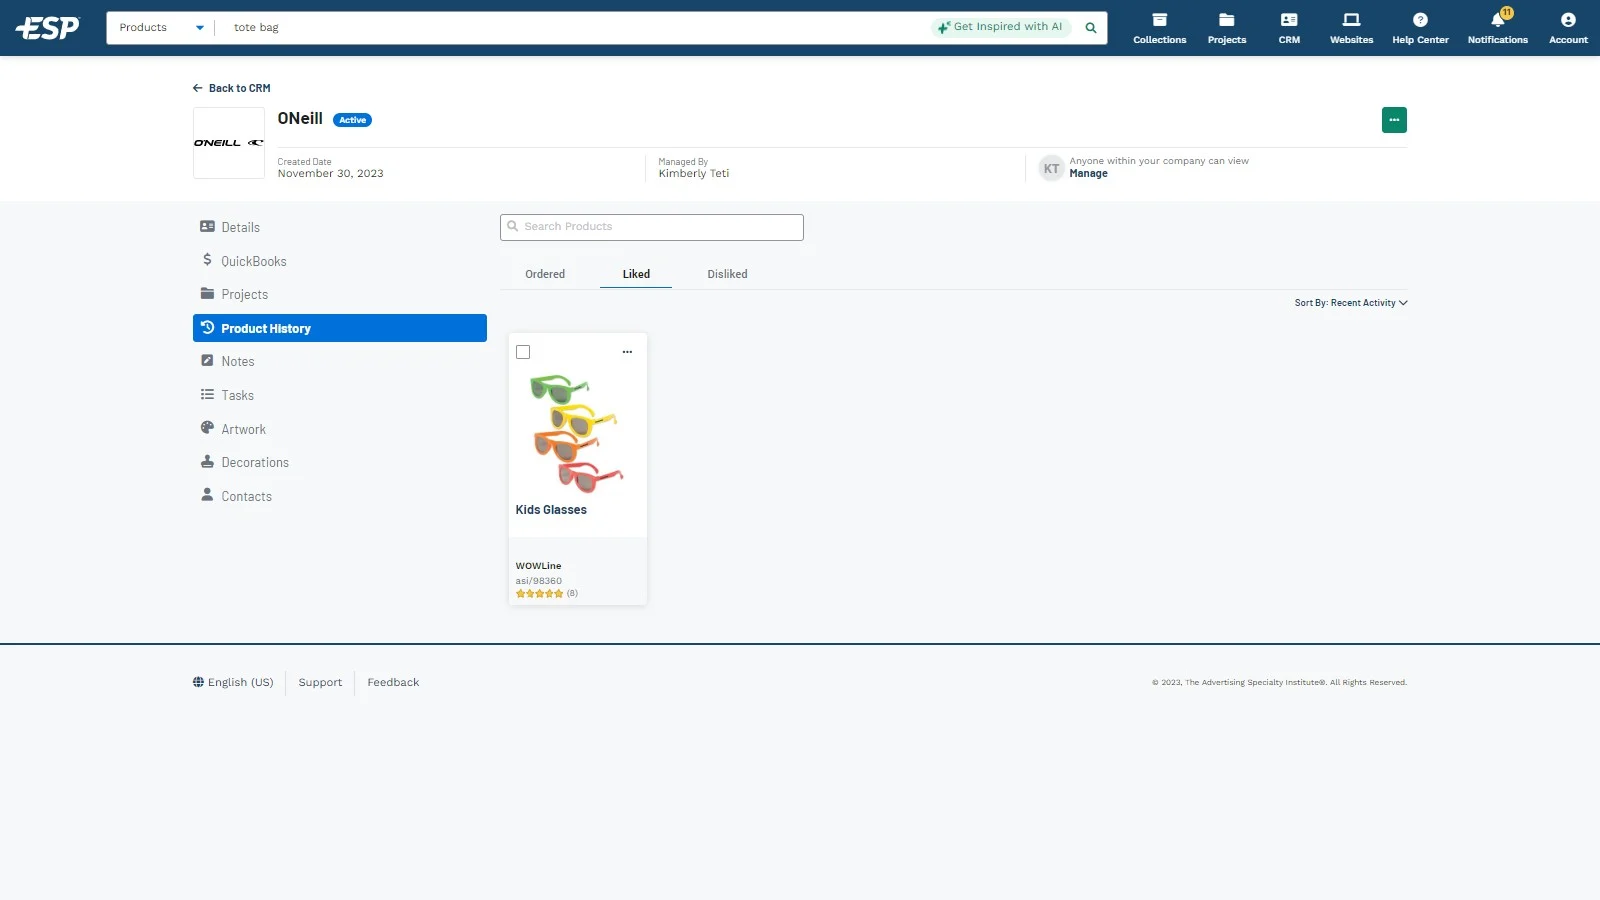This screenshot has width=1600, height=900.
Task: Open Projects in sidebar
Action: (x=340, y=294)
